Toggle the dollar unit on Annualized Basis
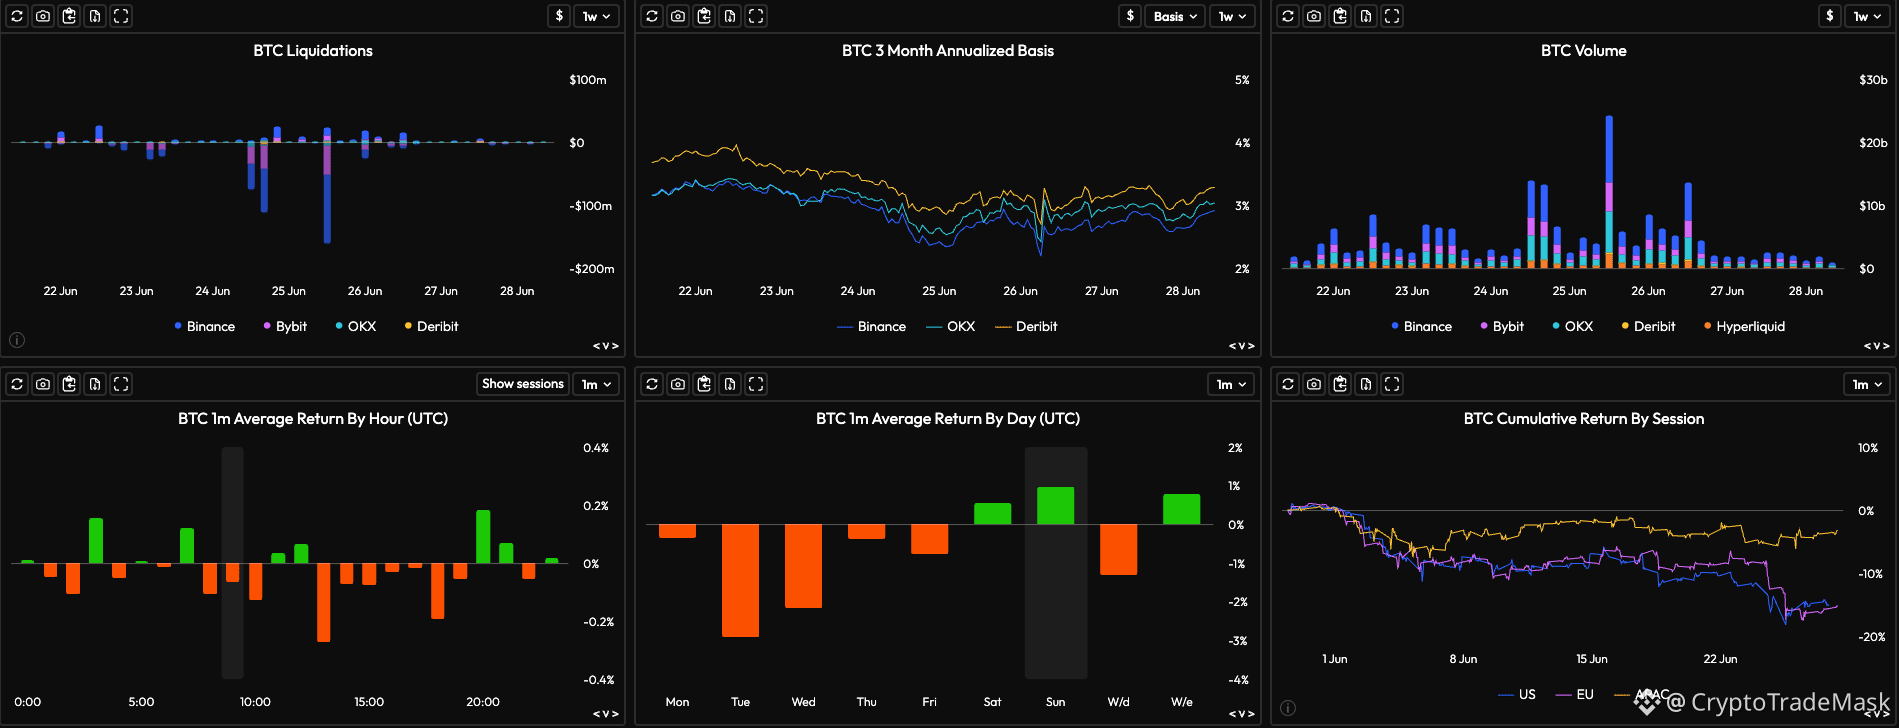This screenshot has height=728, width=1899. 1130,16
